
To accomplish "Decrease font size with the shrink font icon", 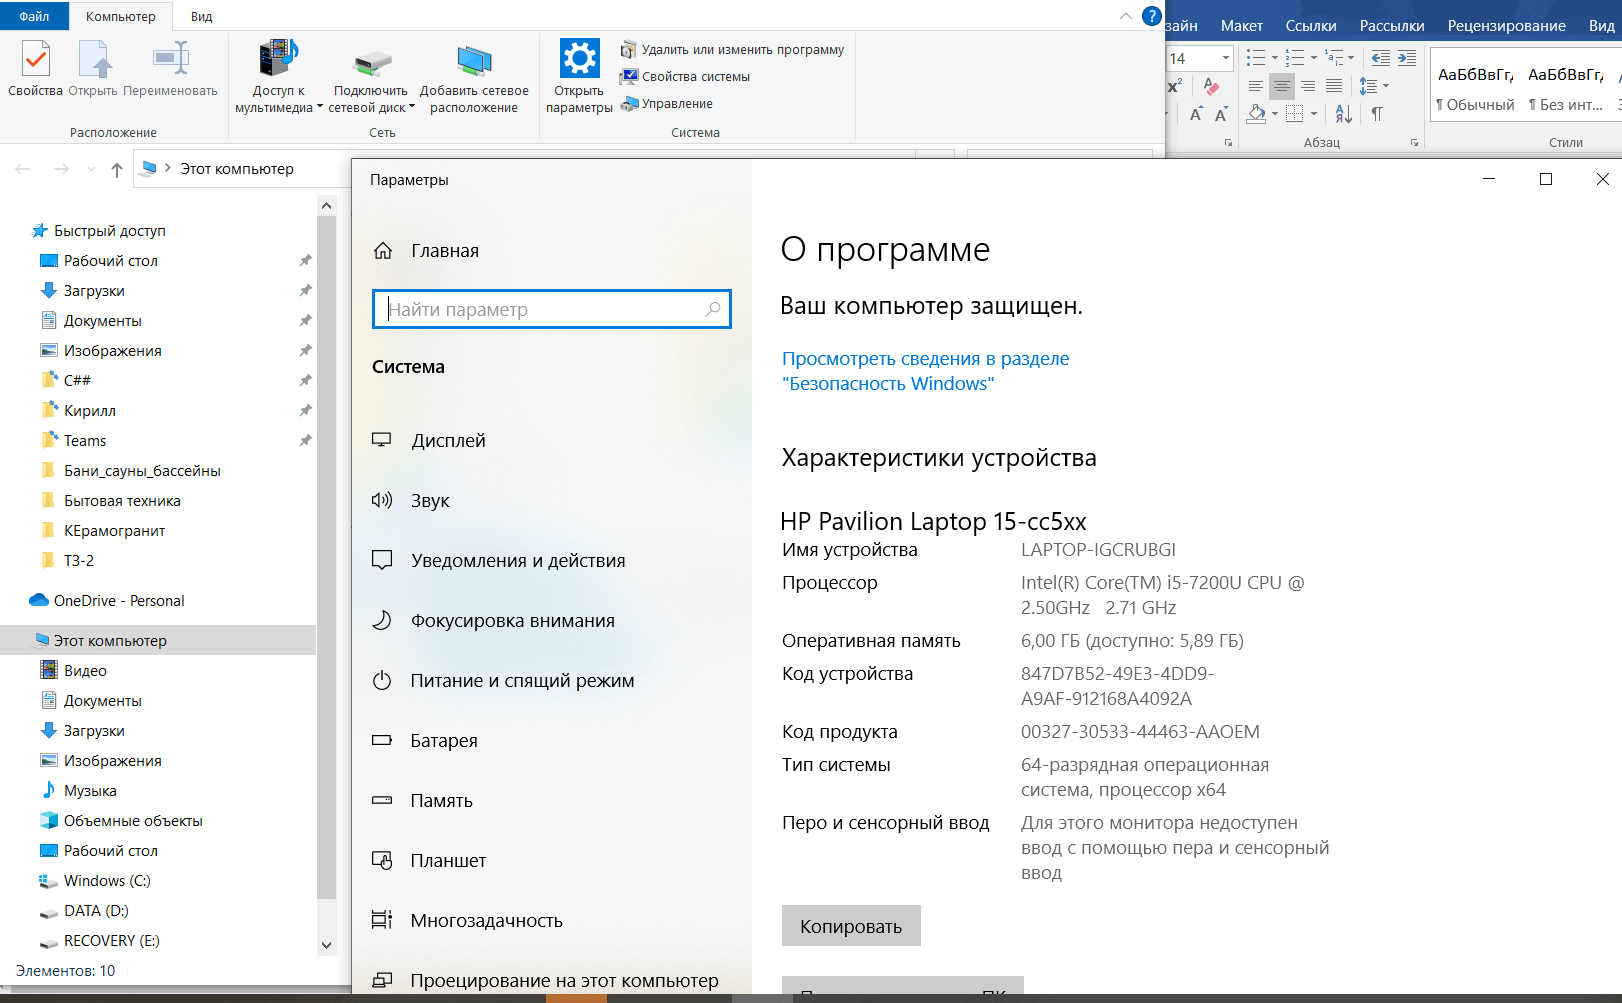I will (1221, 114).
